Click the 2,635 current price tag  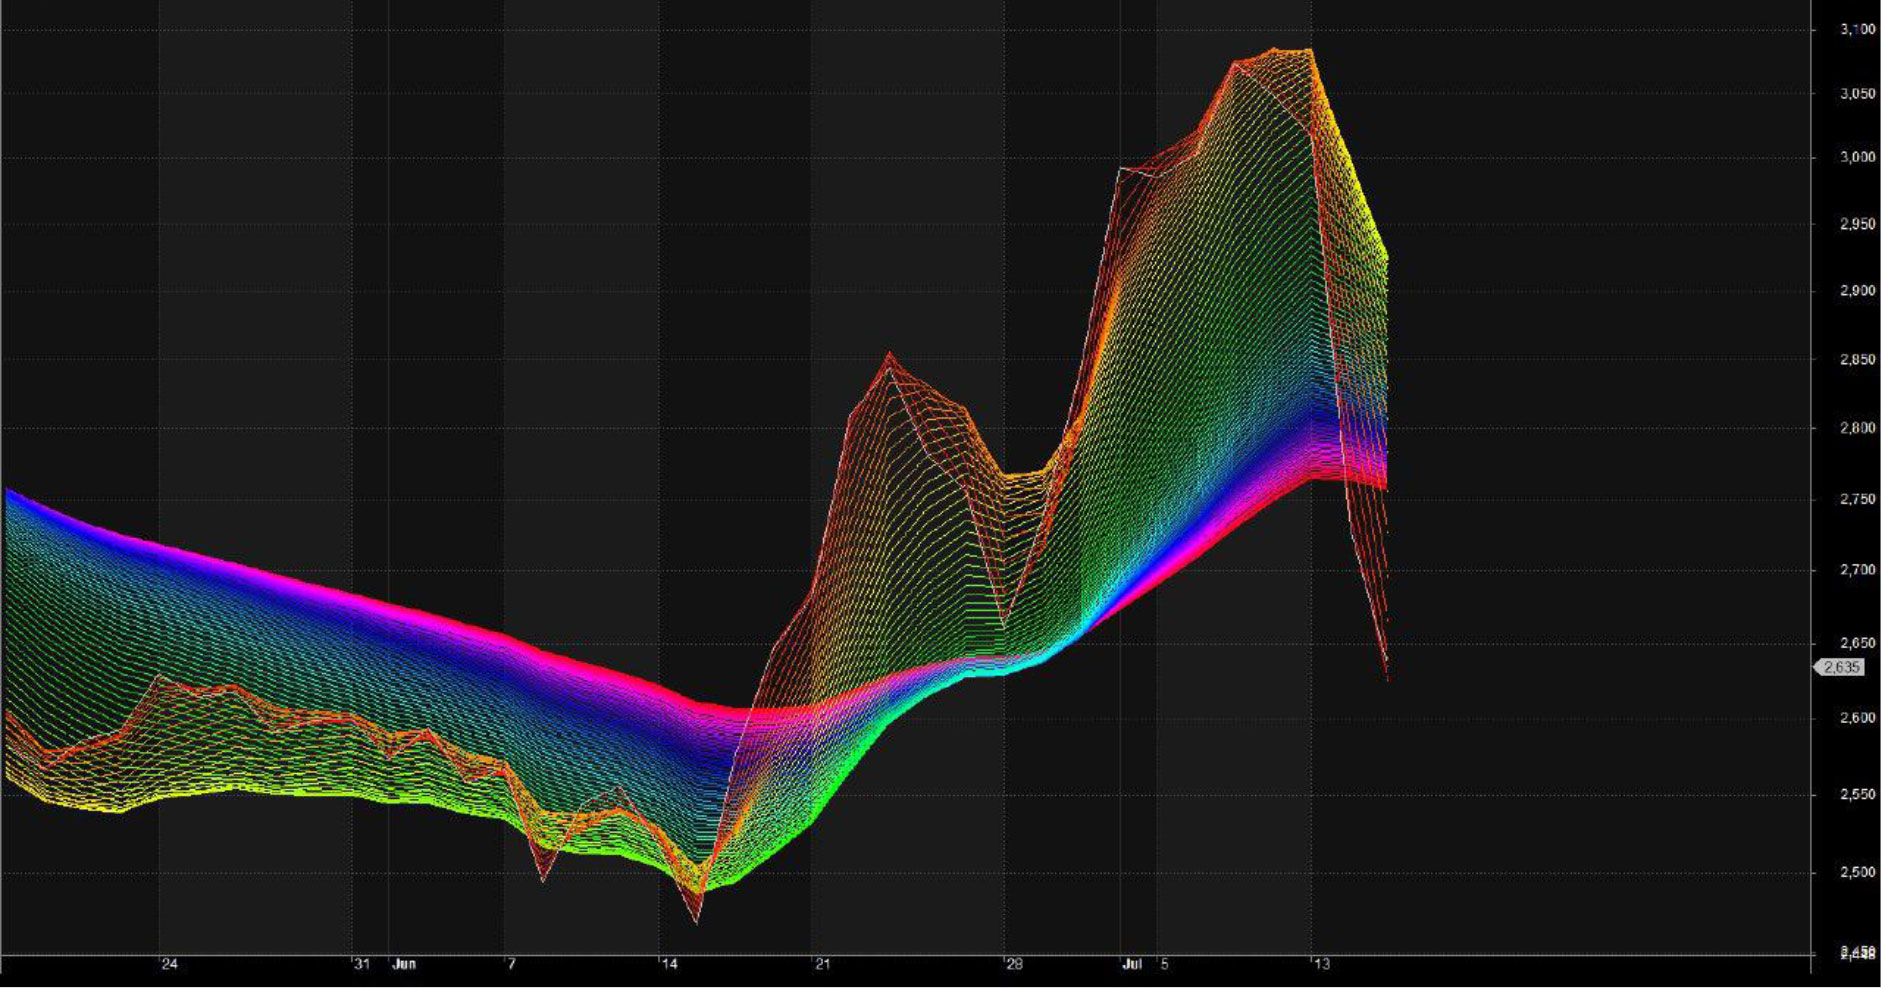(1840, 667)
